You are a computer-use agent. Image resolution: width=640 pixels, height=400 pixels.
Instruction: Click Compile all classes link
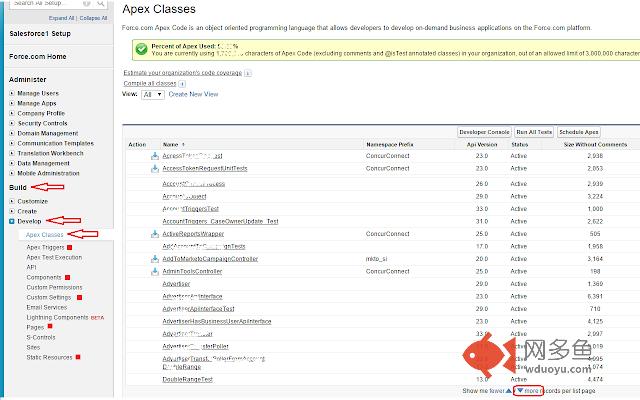[x=150, y=83]
